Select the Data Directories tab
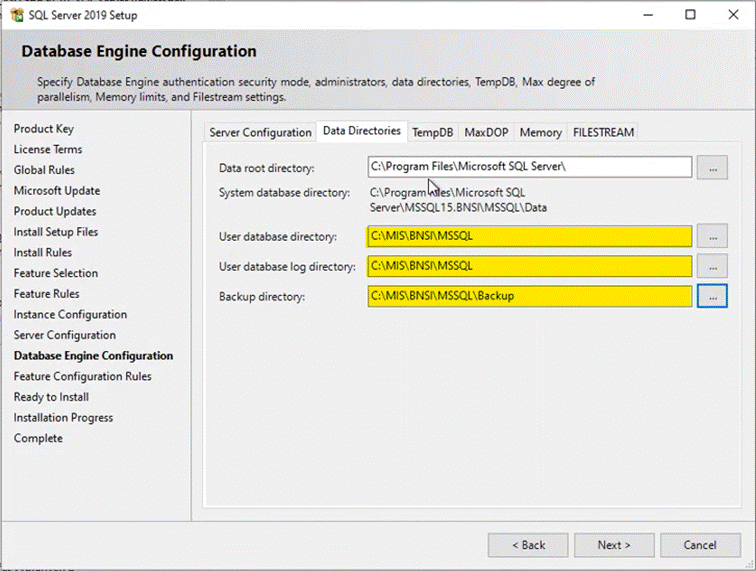 [362, 131]
